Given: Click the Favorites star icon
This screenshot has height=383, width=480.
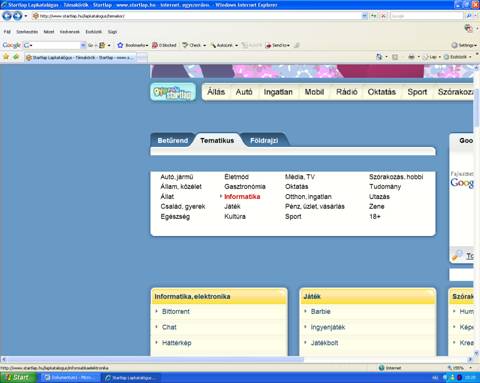Looking at the screenshot, I should coord(6,57).
